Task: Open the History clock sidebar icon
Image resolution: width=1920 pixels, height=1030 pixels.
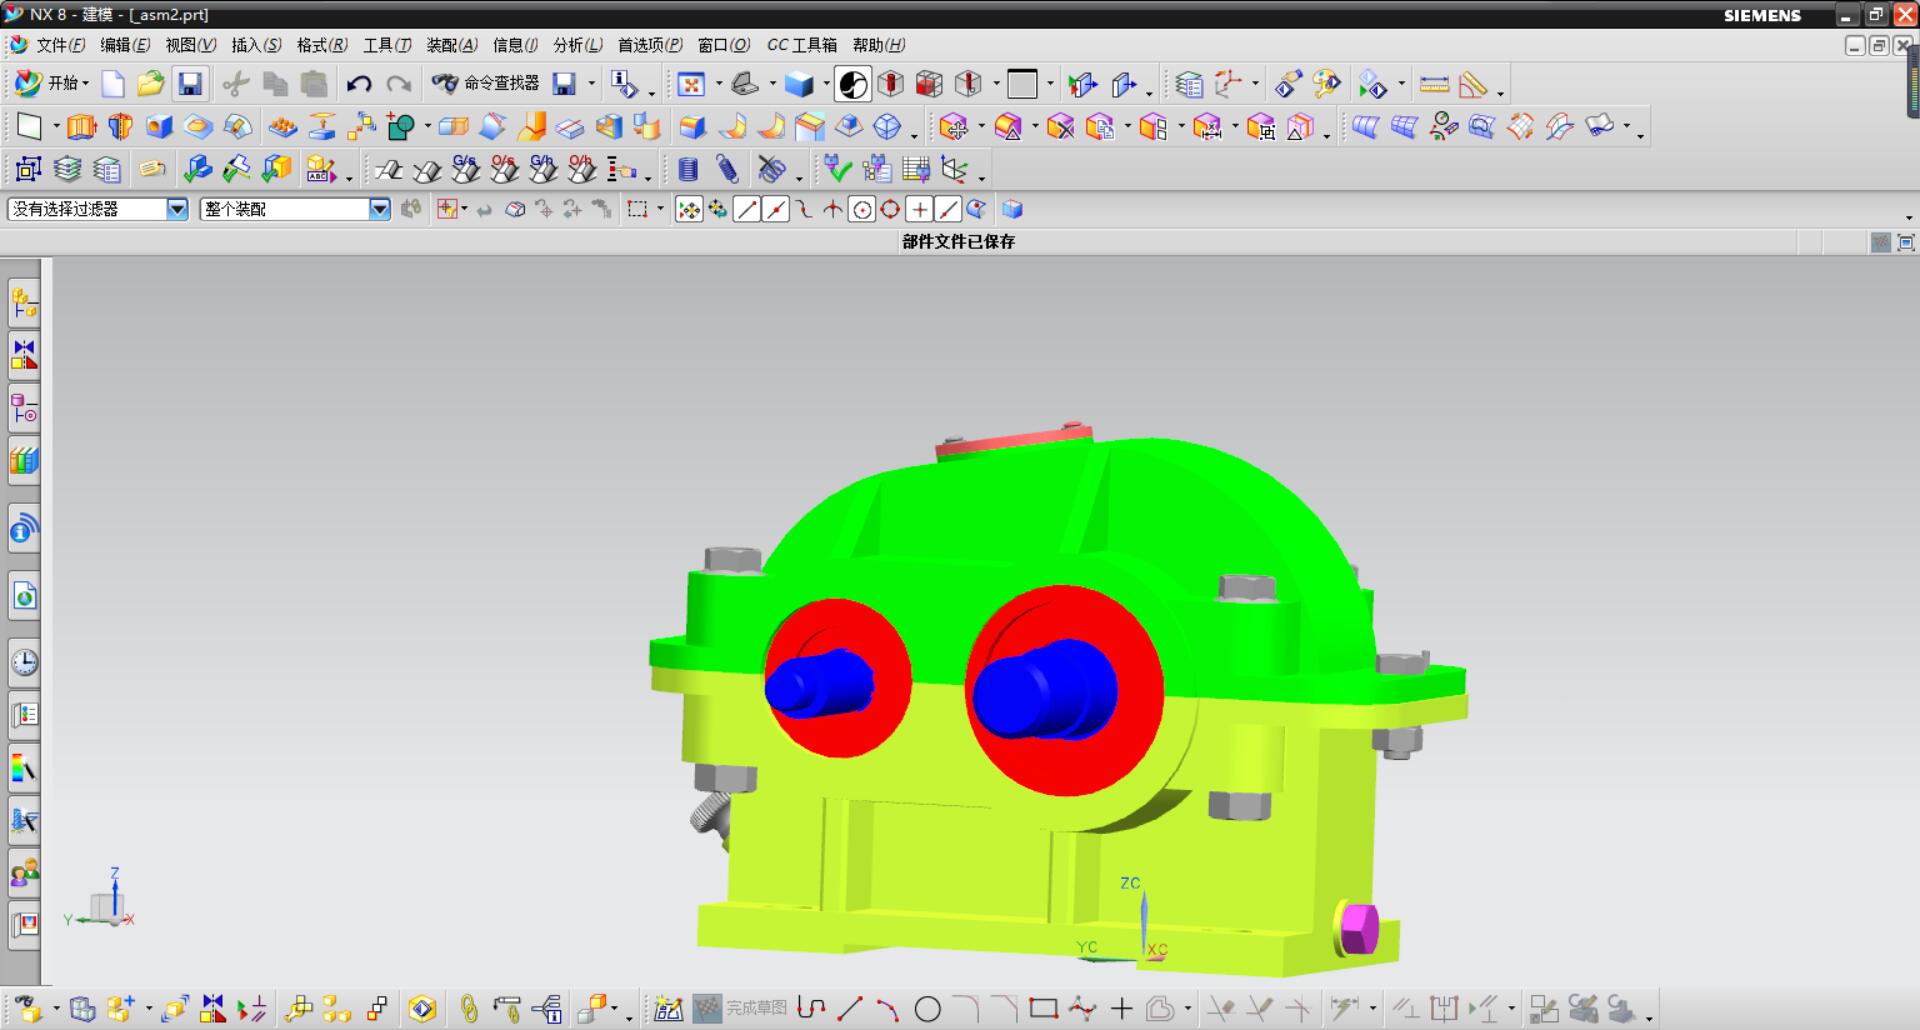Action: [x=24, y=662]
